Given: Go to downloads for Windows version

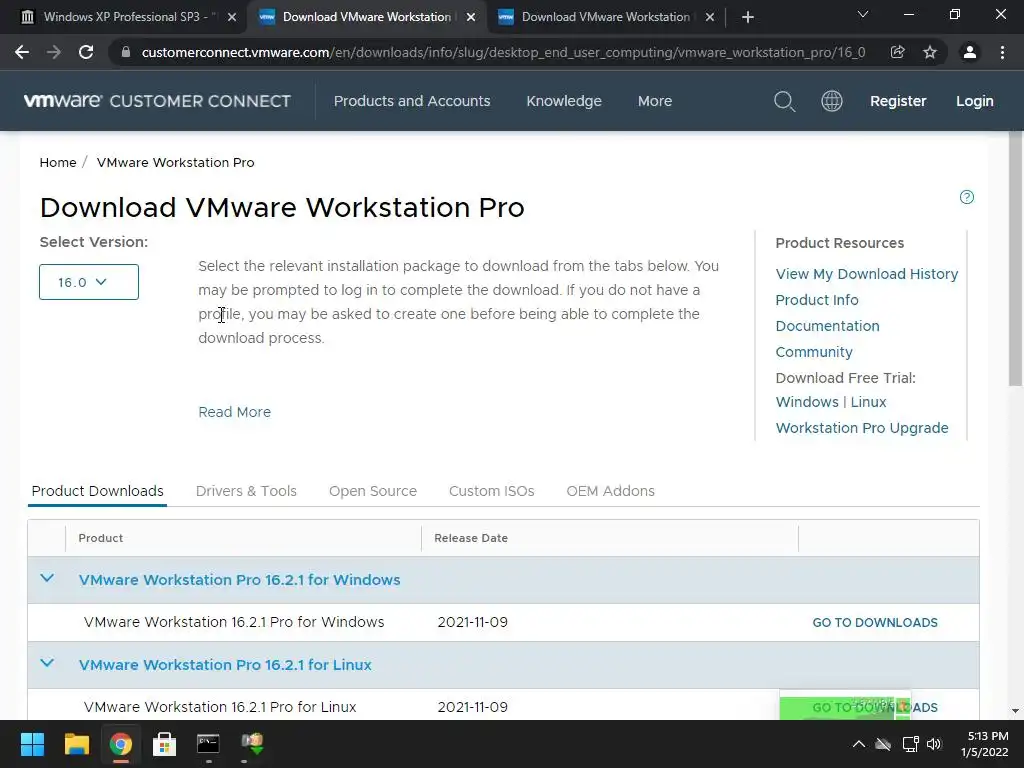Looking at the screenshot, I should coord(875,623).
